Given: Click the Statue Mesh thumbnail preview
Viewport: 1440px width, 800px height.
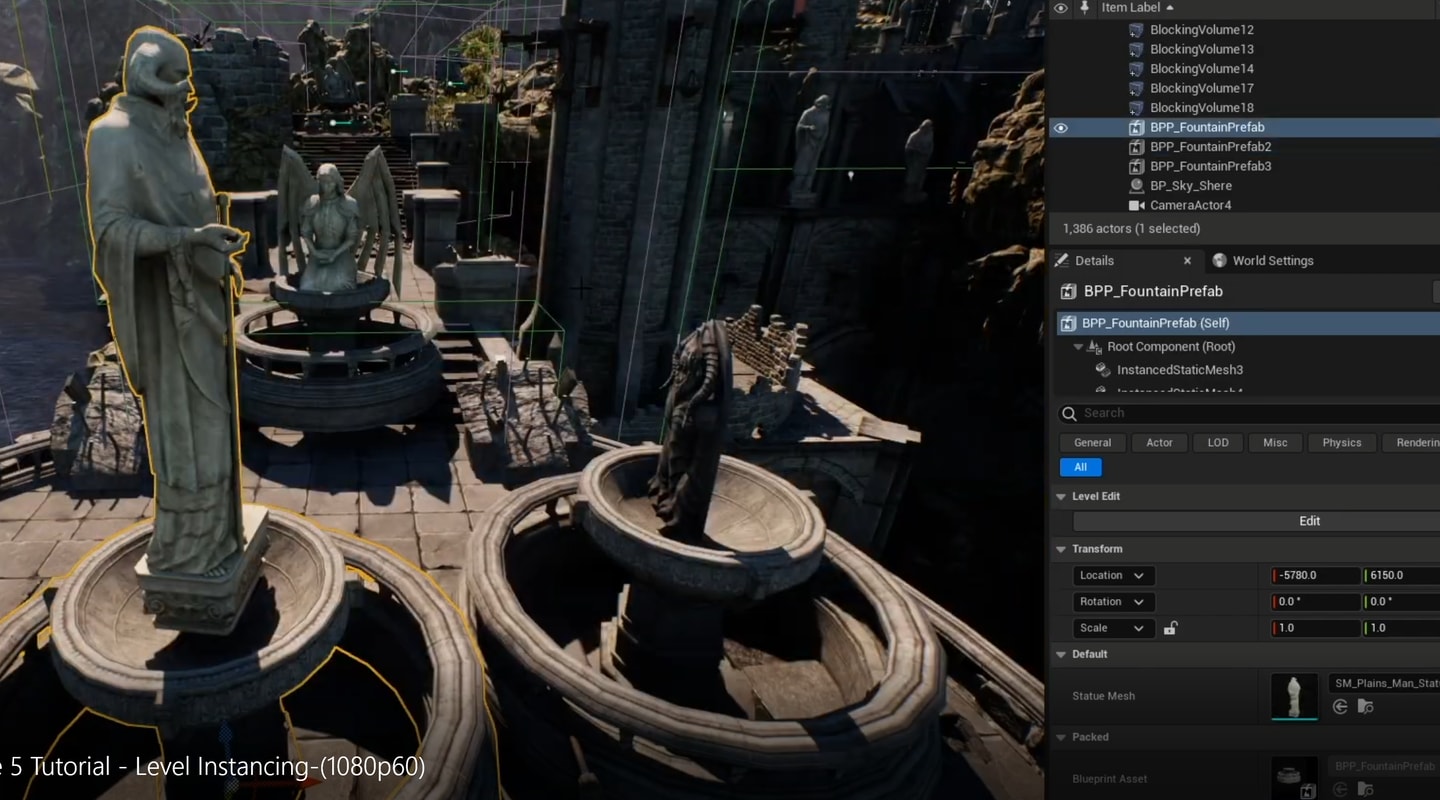Looking at the screenshot, I should [1294, 696].
